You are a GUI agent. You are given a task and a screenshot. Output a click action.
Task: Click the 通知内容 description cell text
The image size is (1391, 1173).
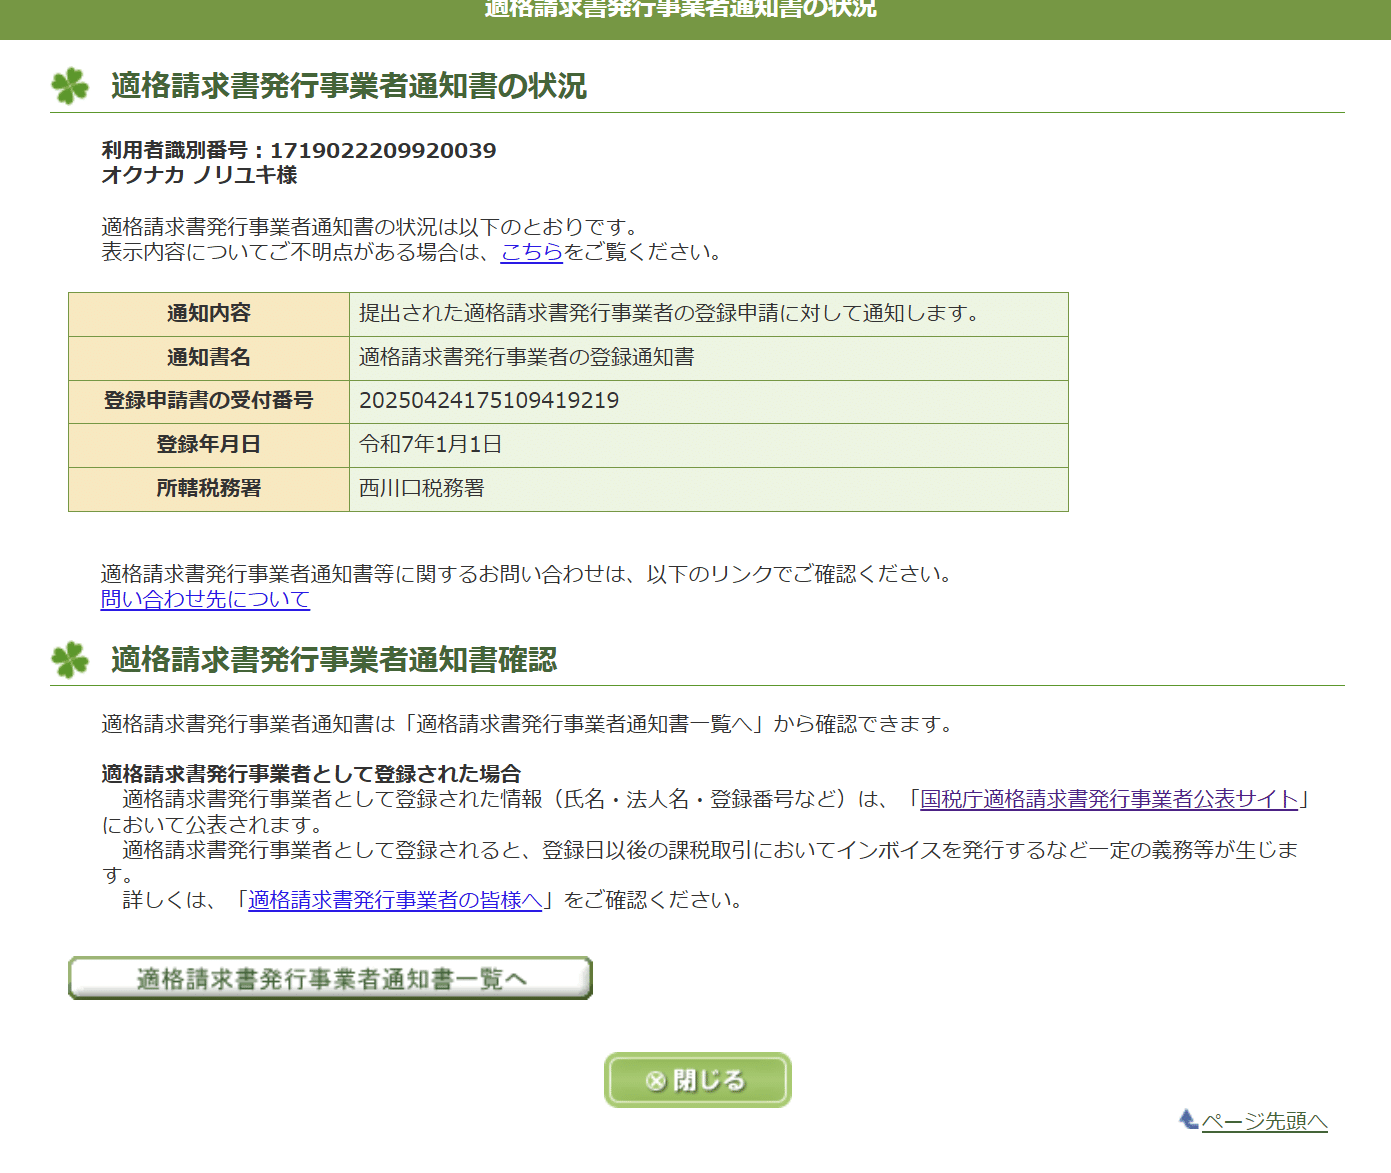click(x=668, y=314)
